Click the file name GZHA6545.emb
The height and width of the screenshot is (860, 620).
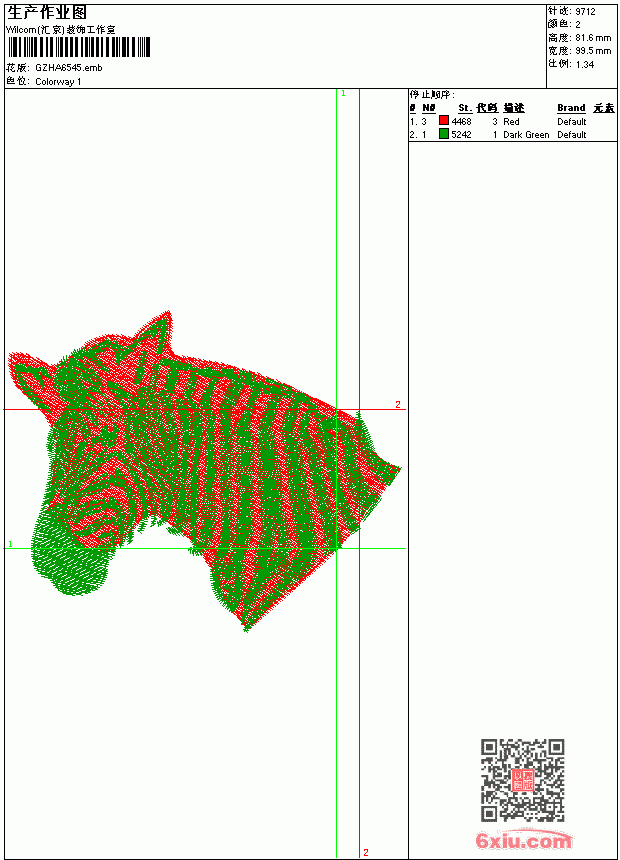(69, 68)
